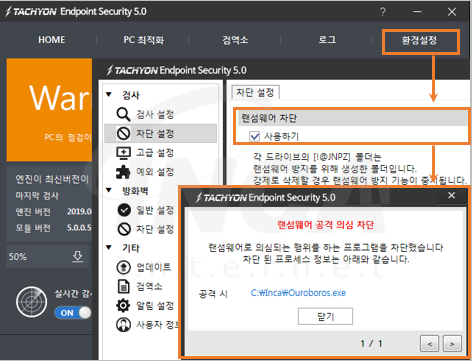Switch off the real-time monitoring ON toggle

coord(73,313)
